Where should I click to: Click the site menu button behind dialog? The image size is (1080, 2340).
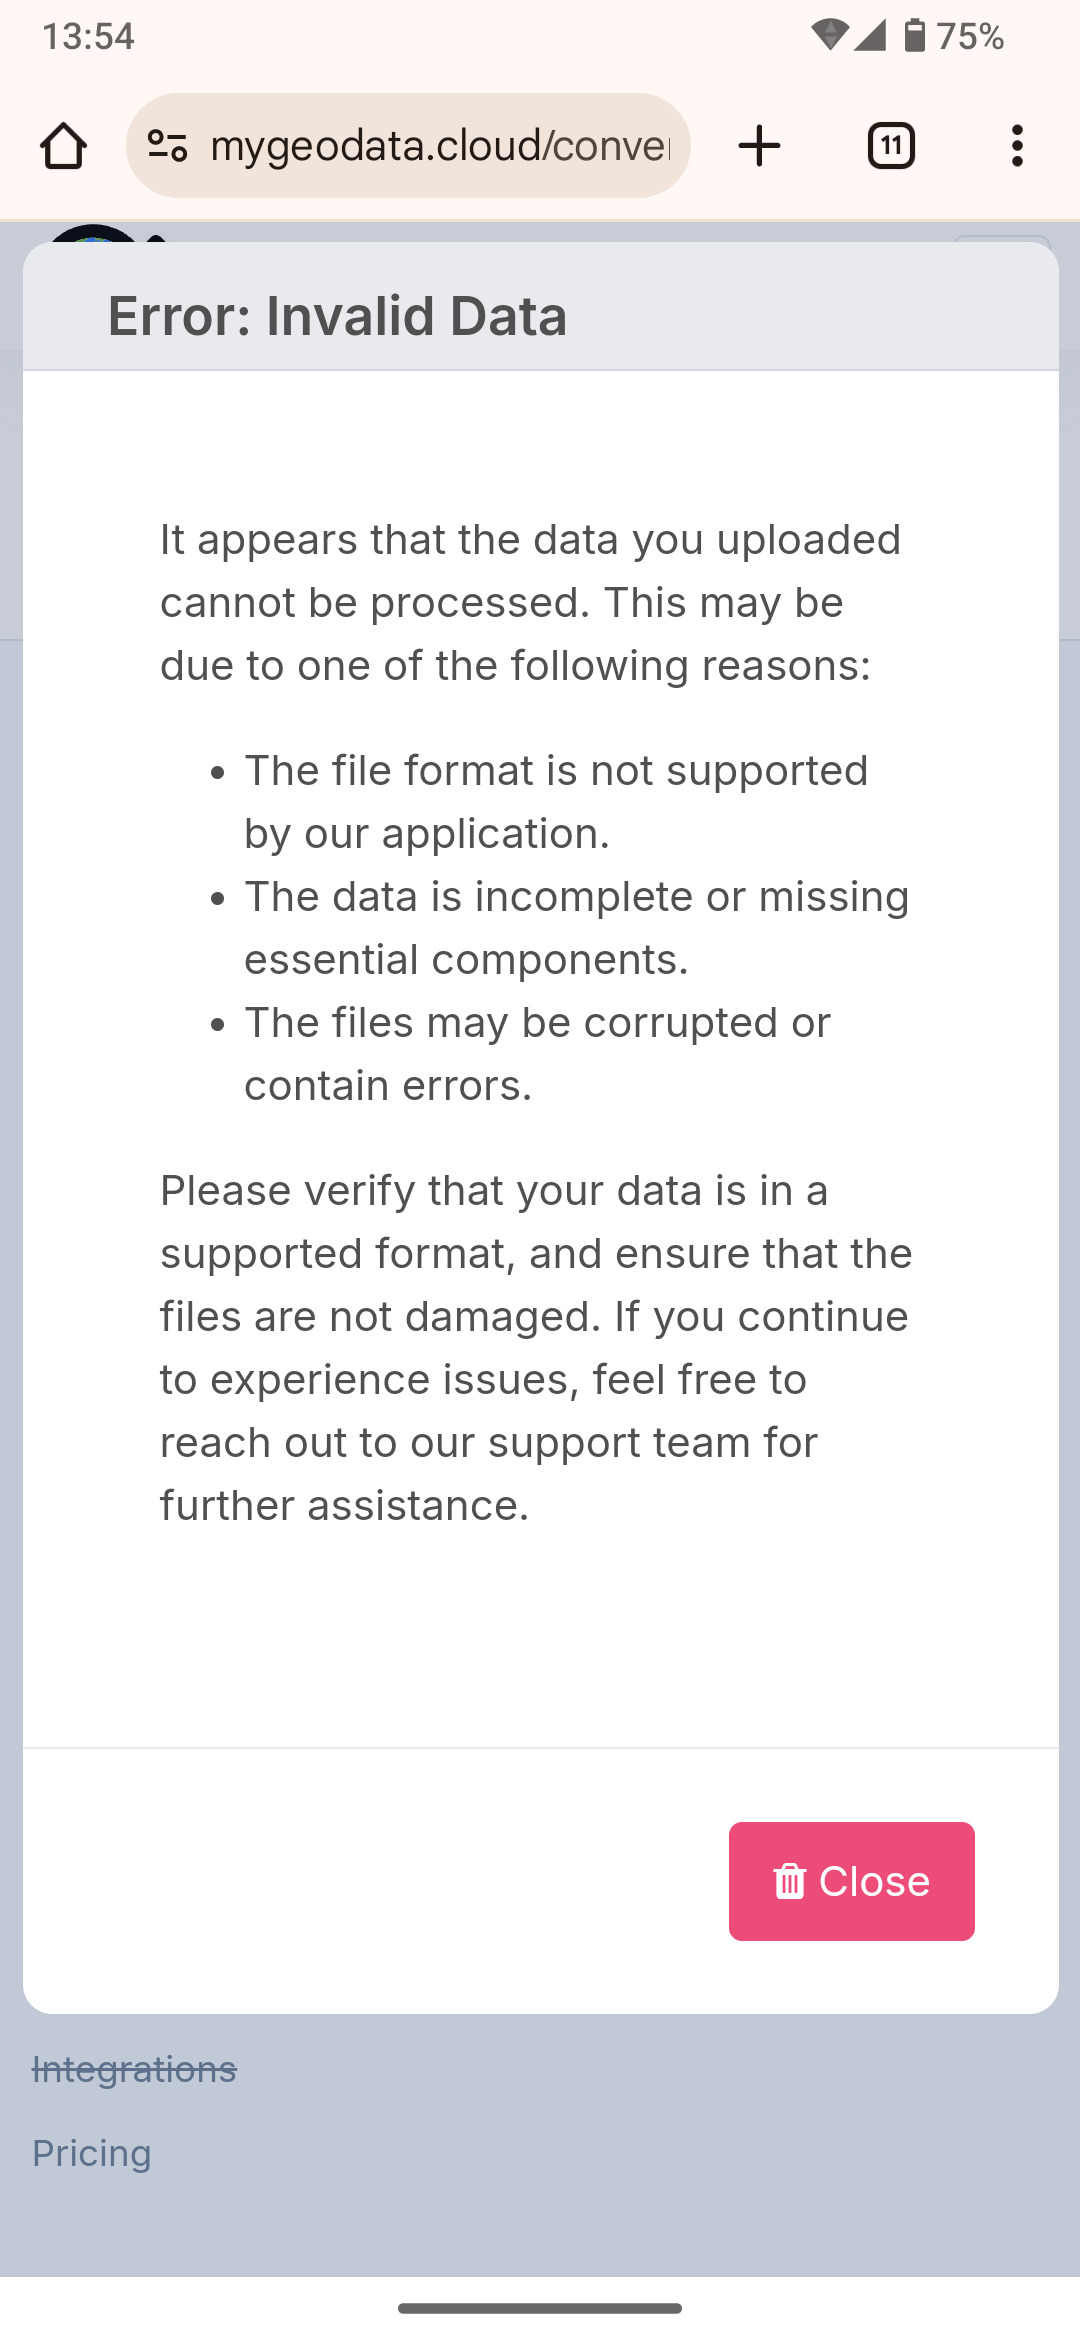(x=1001, y=238)
